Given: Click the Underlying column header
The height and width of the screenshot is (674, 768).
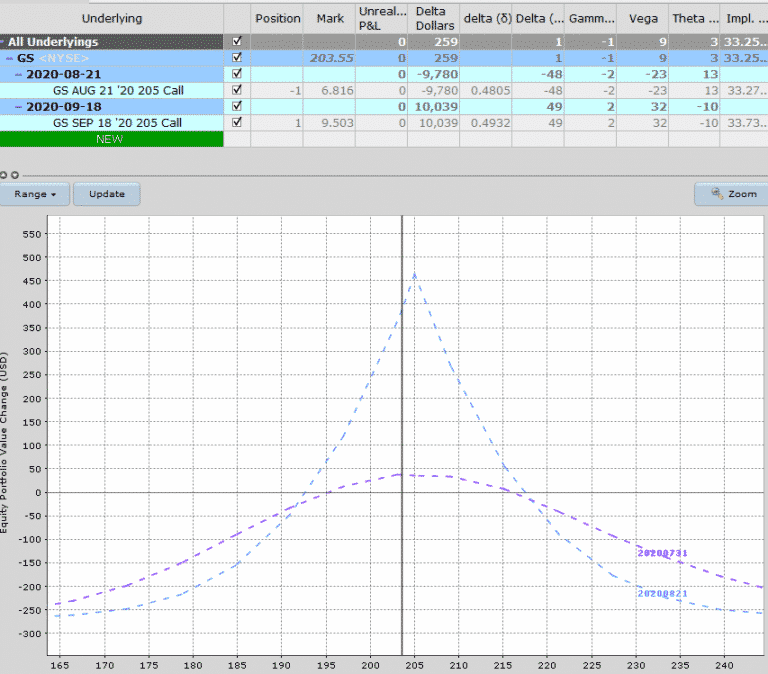Looking at the screenshot, I should coord(111,18).
